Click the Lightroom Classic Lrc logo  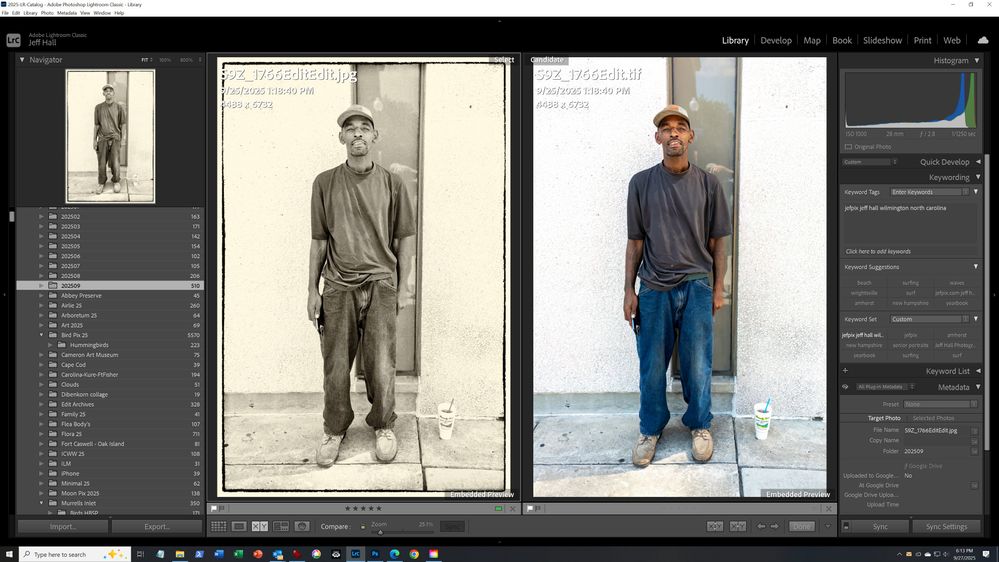pyautogui.click(x=13, y=40)
